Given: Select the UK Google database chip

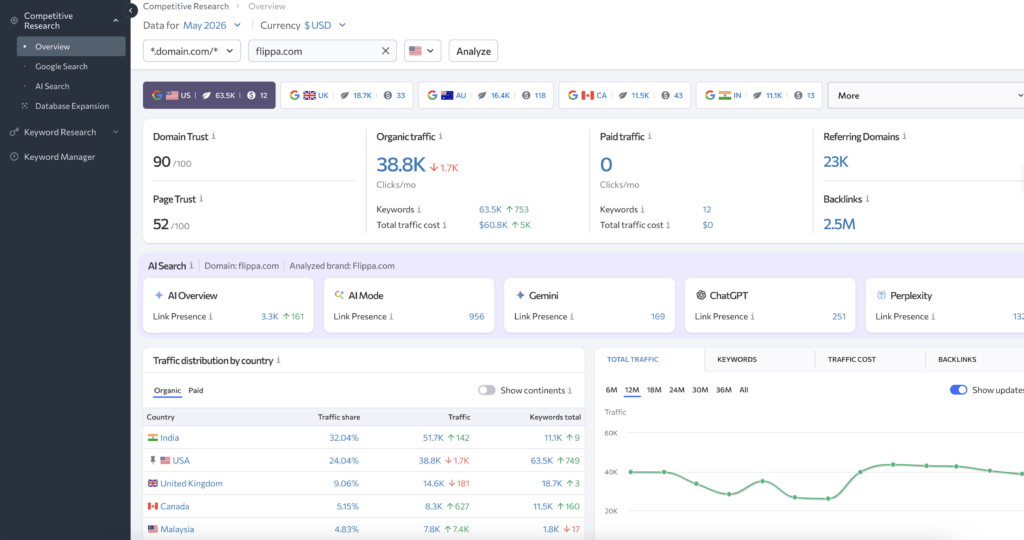Looking at the screenshot, I should point(347,95).
